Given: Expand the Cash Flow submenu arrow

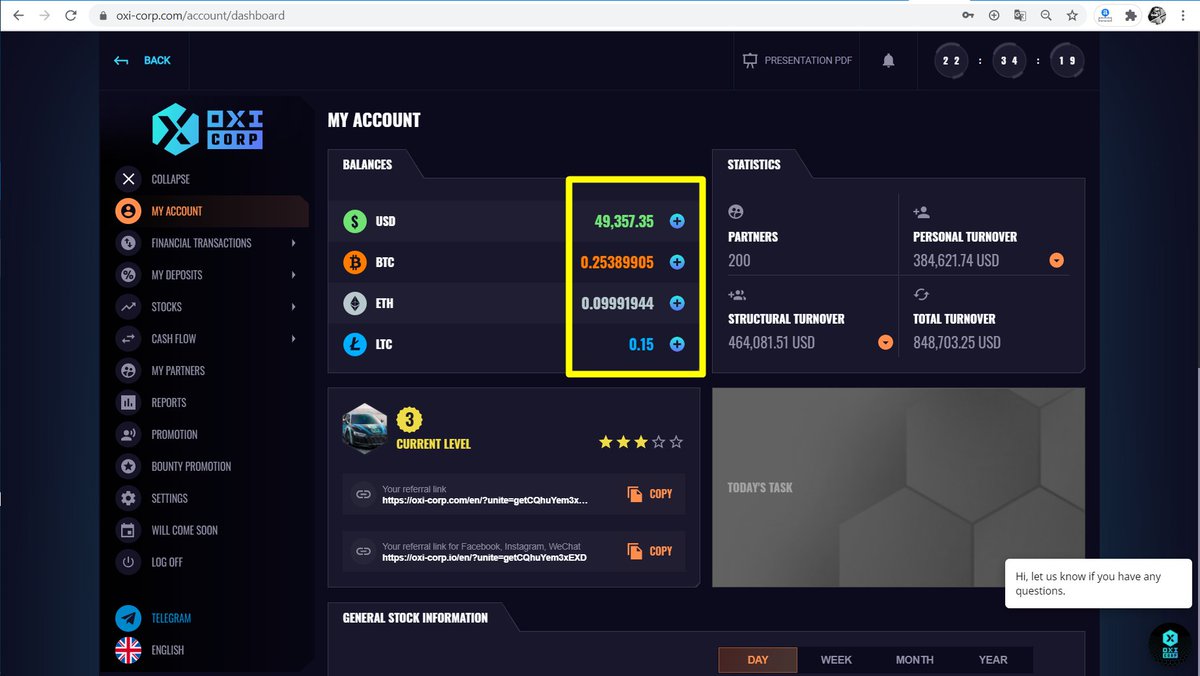Looking at the screenshot, I should point(293,339).
